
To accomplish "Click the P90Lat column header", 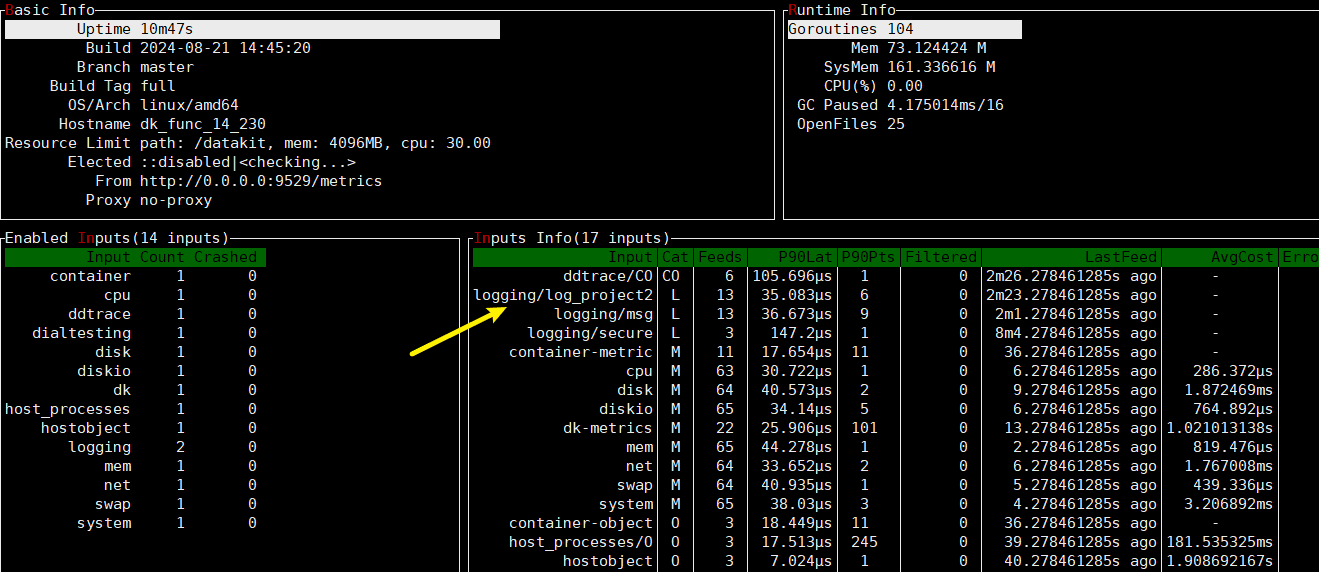I will [791, 257].
